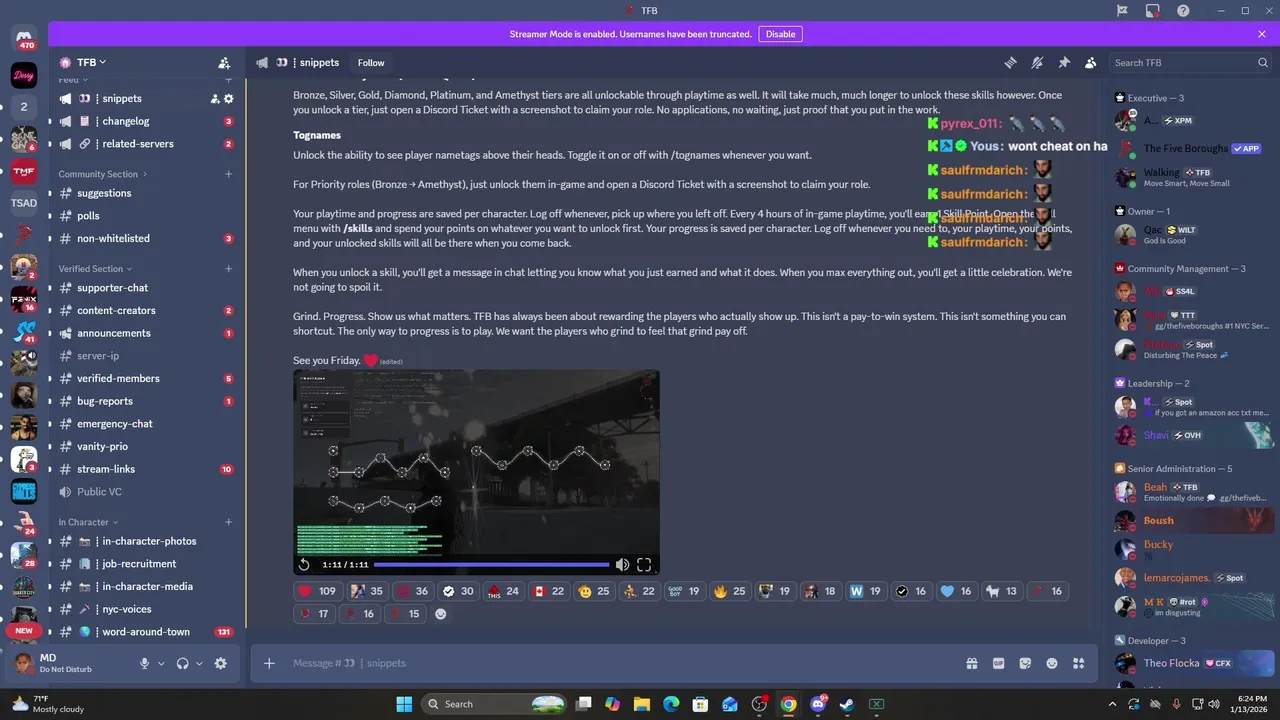The image size is (1280, 720).
Task: Open the emoji picker in message bar
Action: pyautogui.click(x=1052, y=663)
